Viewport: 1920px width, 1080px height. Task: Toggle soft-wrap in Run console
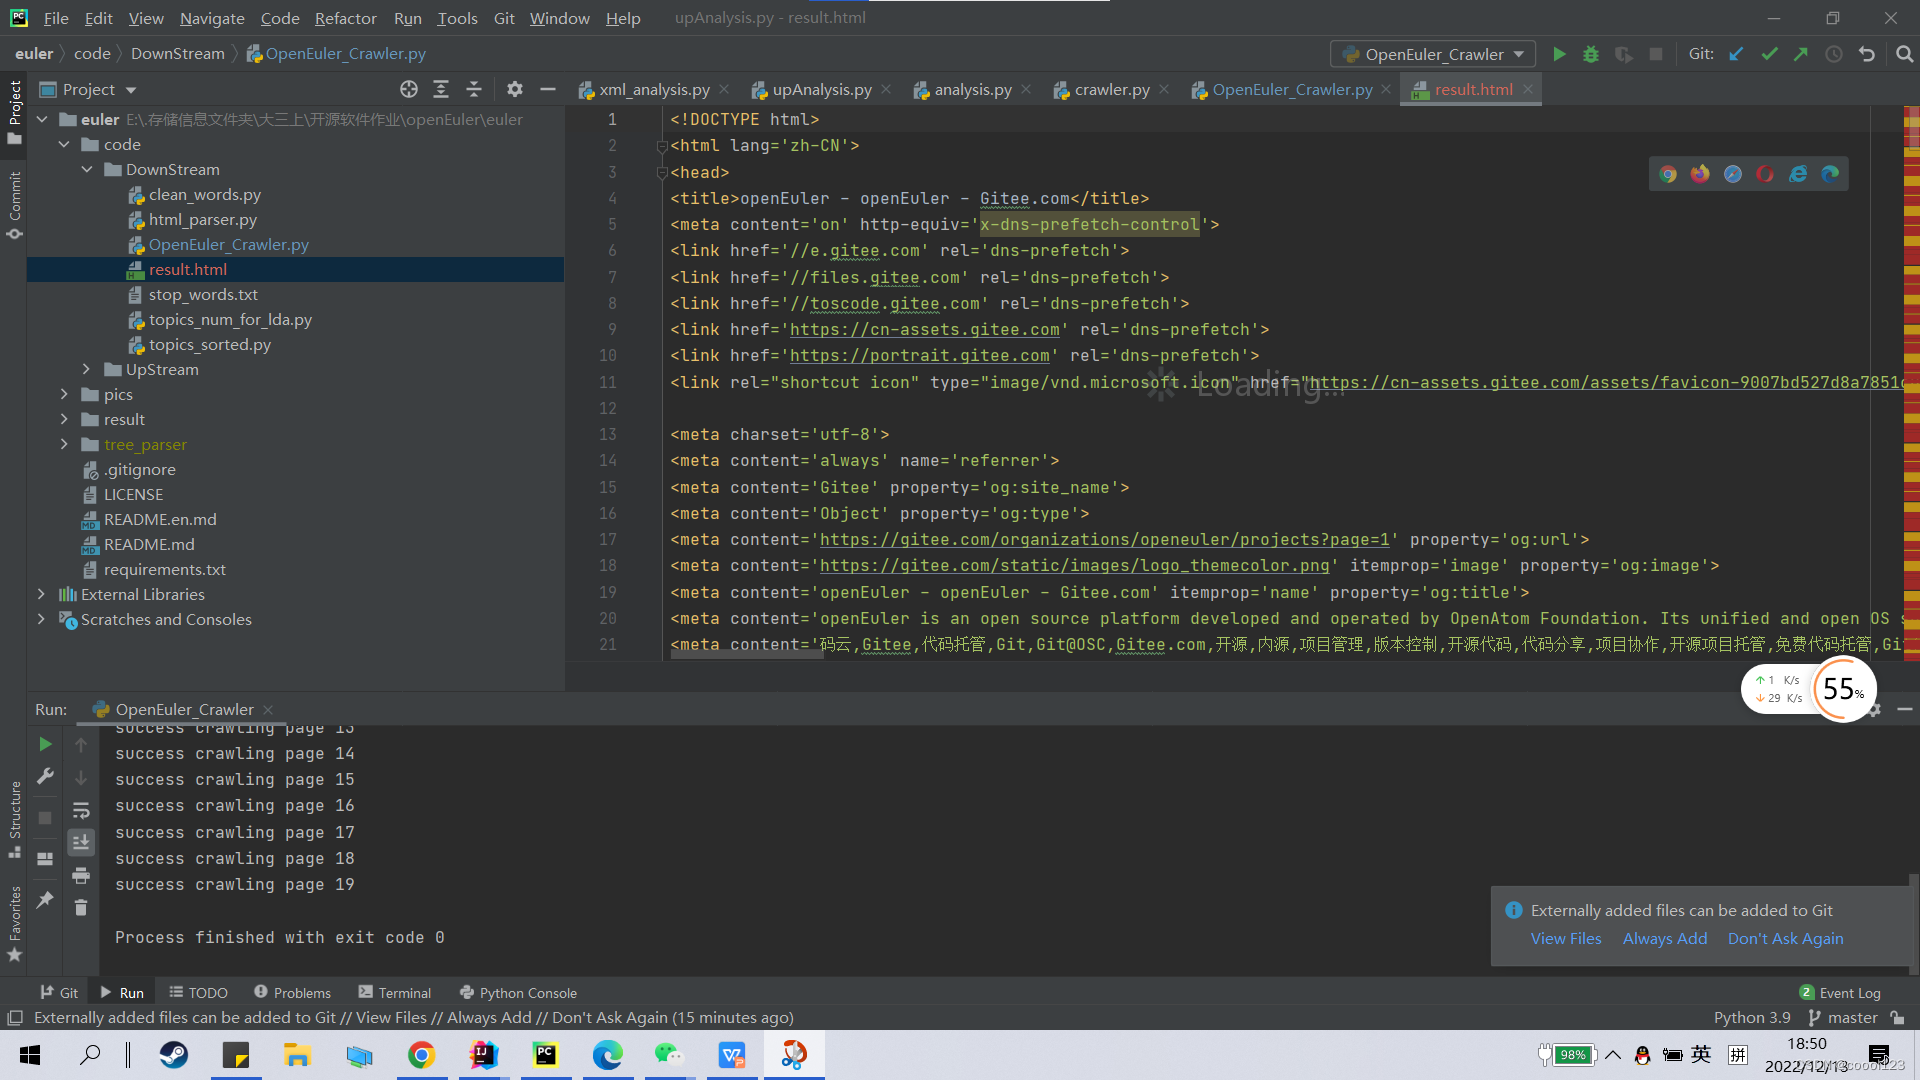81,810
